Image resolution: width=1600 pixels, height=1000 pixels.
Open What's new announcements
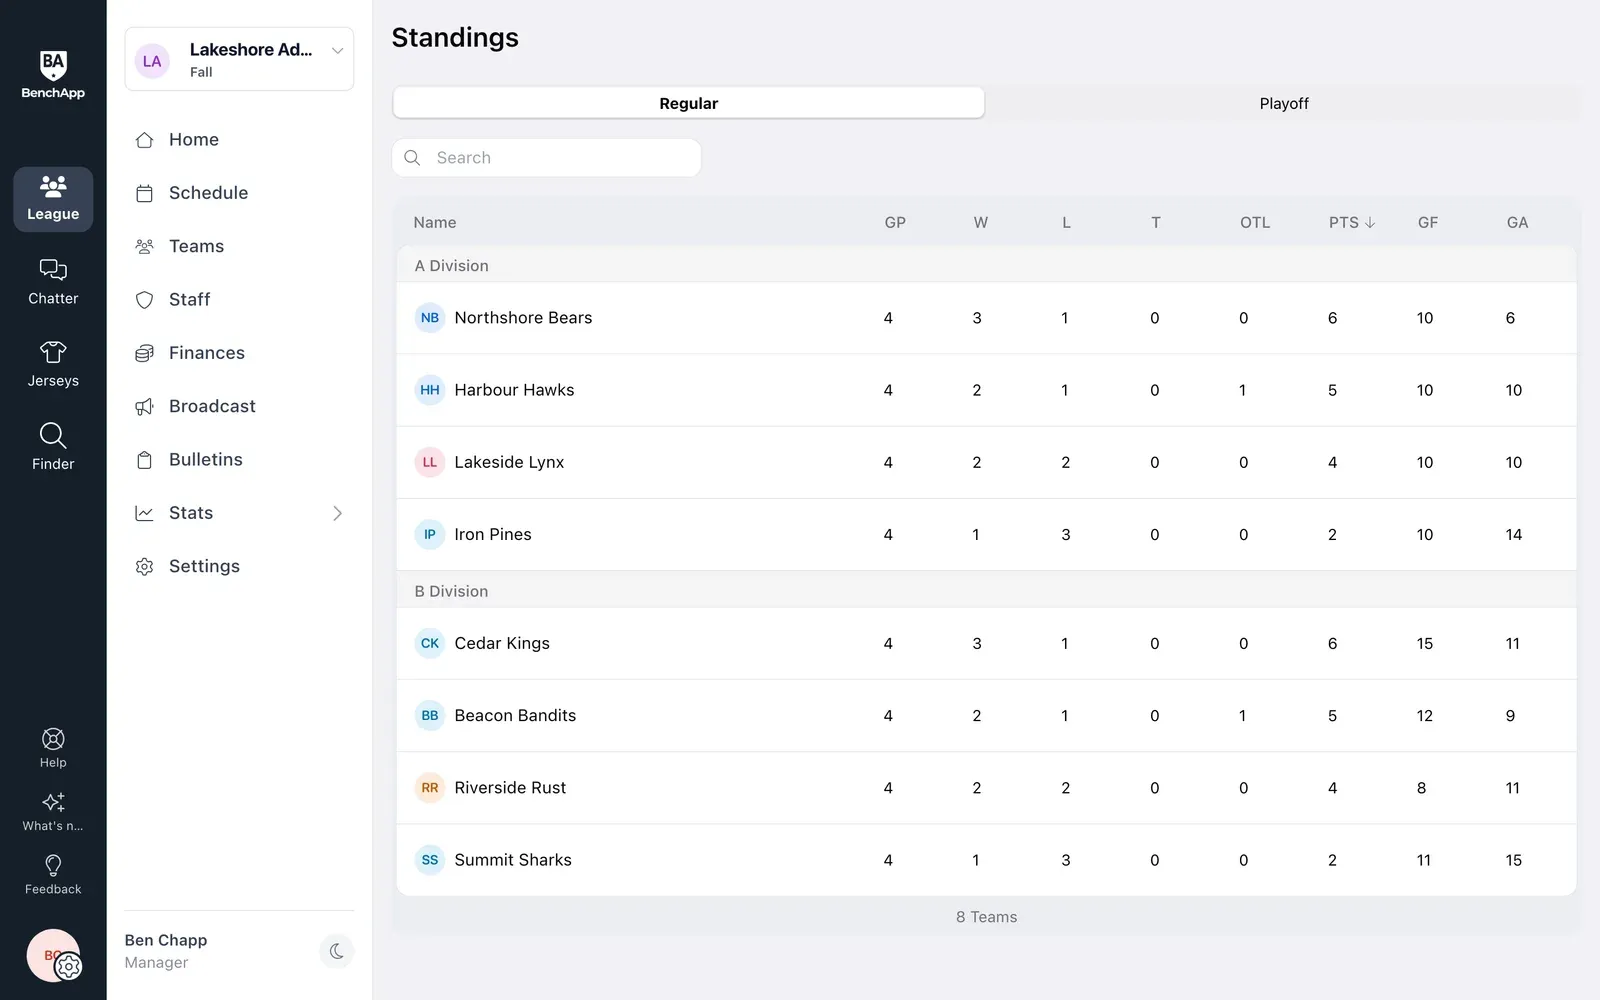(x=53, y=811)
